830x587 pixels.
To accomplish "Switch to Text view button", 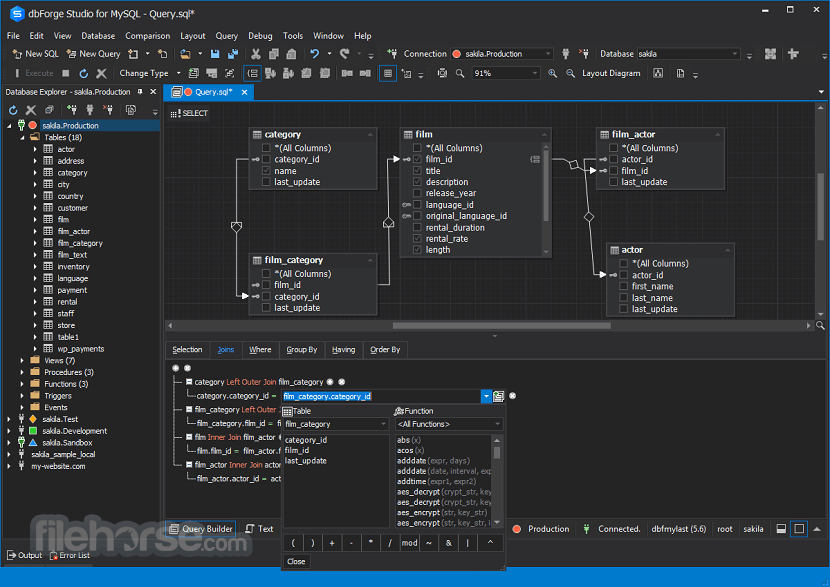I will point(260,529).
